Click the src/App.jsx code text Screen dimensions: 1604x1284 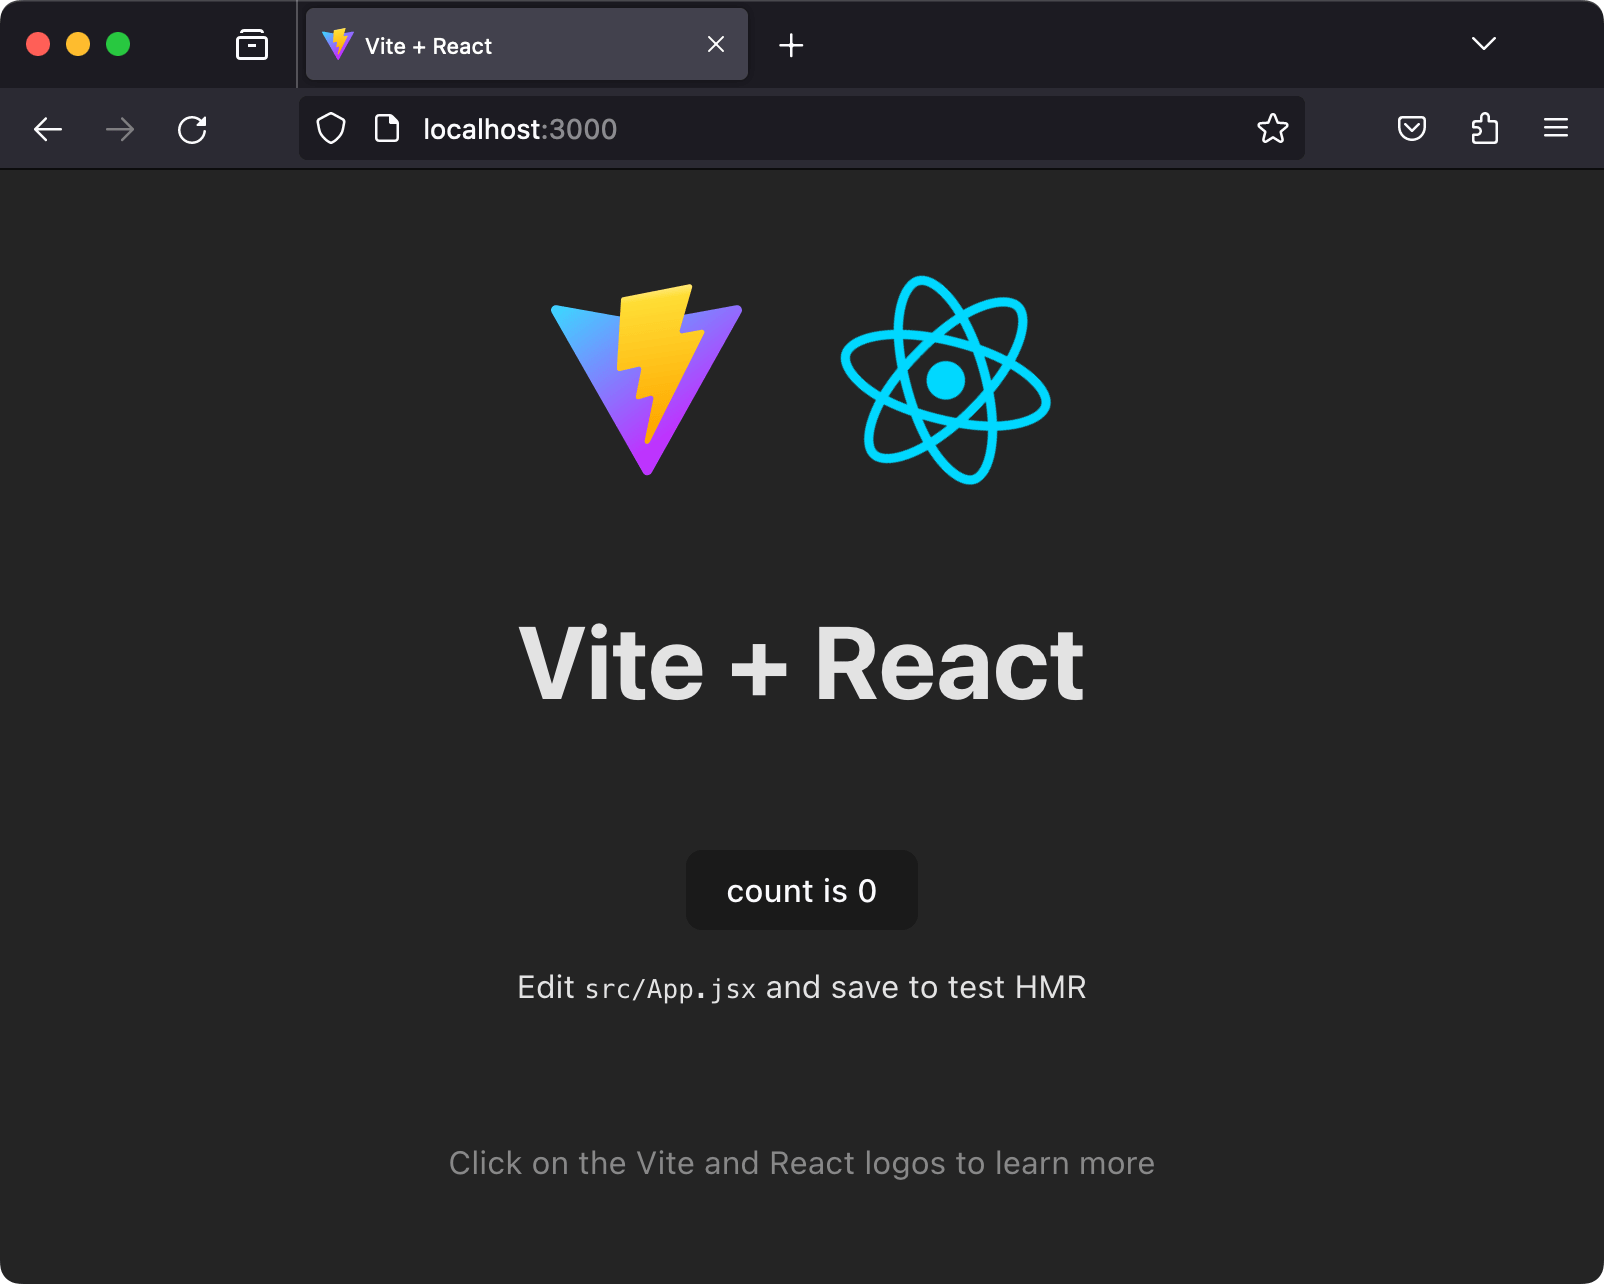click(670, 989)
